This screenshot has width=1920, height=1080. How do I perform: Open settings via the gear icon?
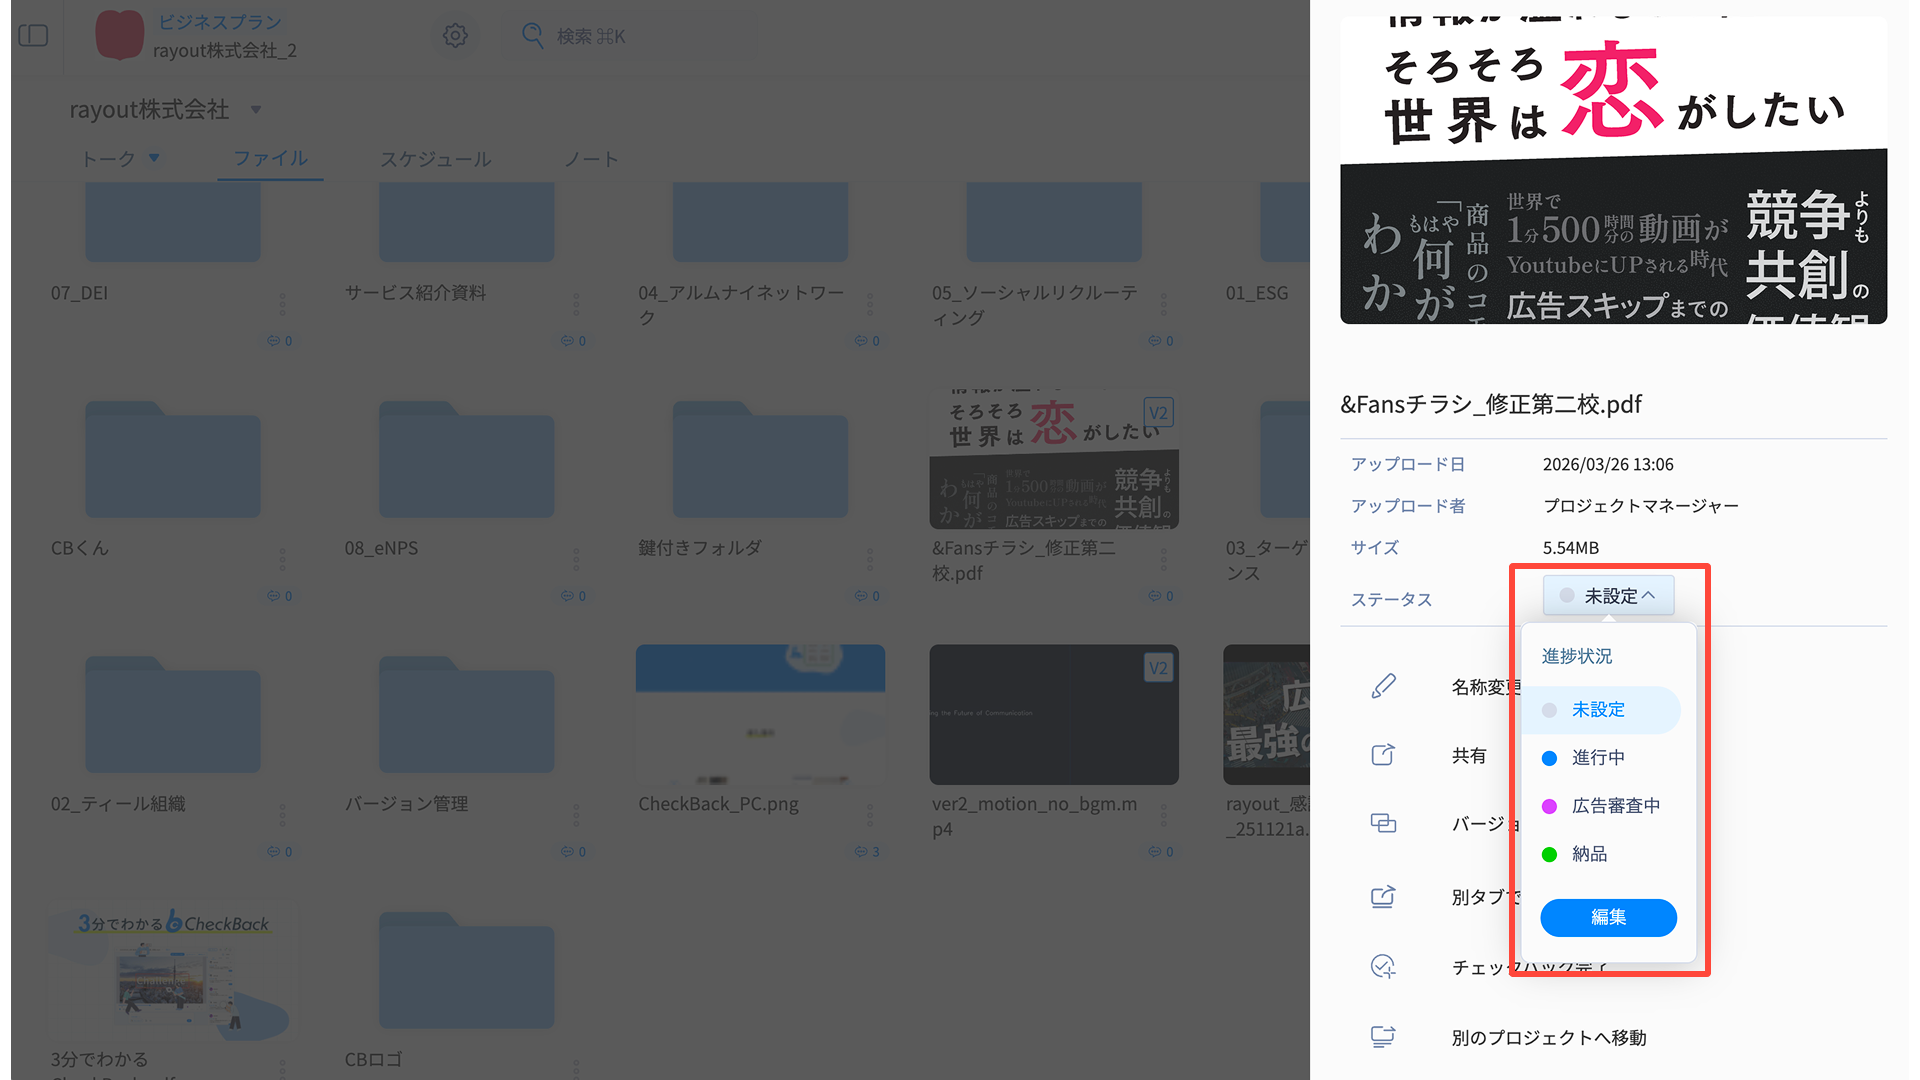455,36
